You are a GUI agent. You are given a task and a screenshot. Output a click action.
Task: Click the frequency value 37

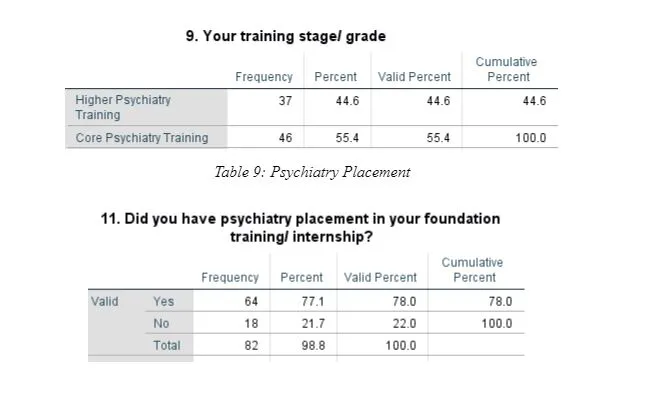click(x=285, y=100)
